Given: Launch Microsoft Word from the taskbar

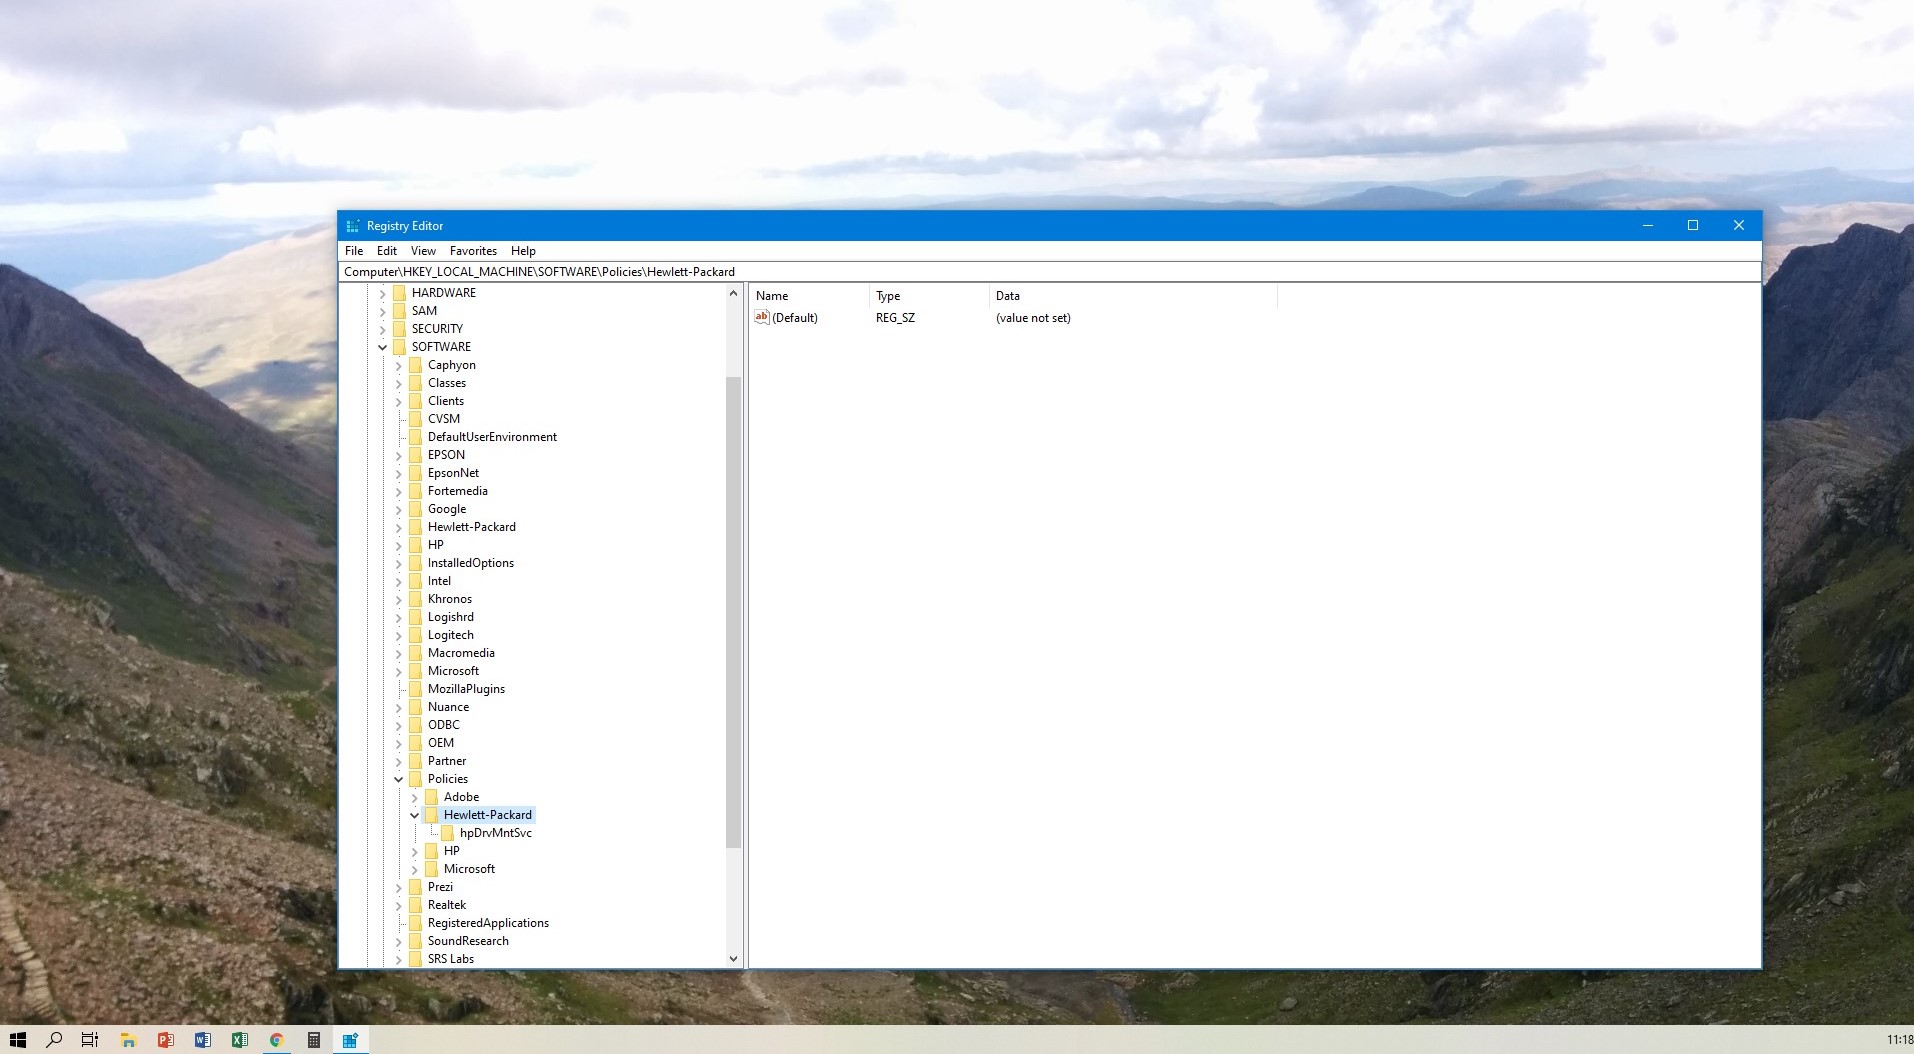Looking at the screenshot, I should pos(203,1040).
